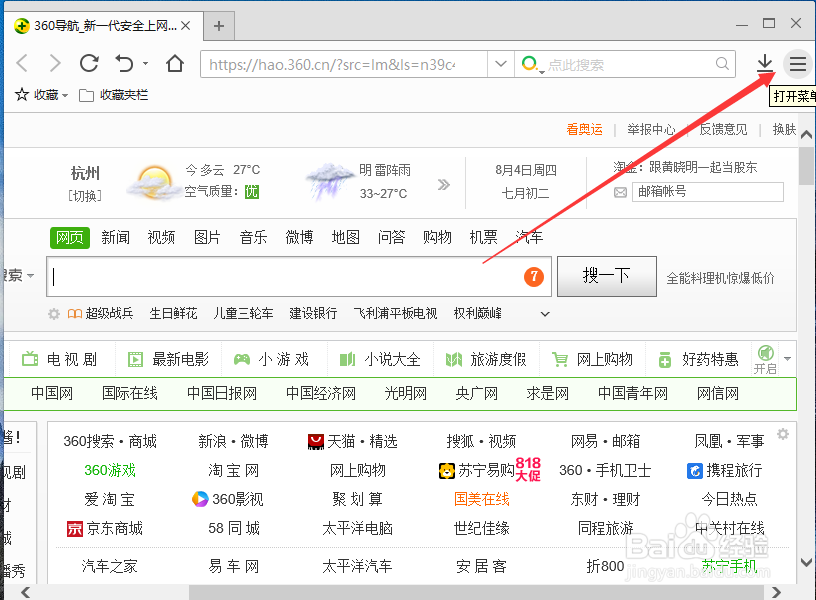Click the 邮箱帐号 input field
Image resolution: width=816 pixels, height=600 pixels.
[x=708, y=192]
